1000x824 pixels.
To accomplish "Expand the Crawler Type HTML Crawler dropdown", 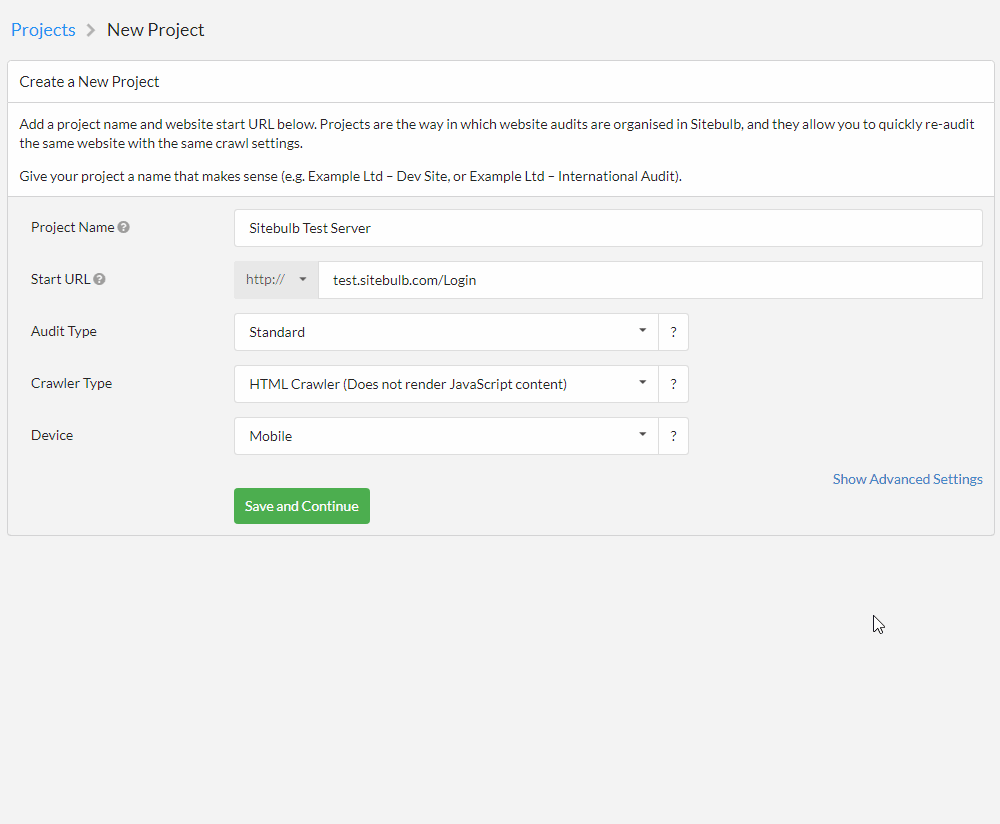I will (x=446, y=384).
